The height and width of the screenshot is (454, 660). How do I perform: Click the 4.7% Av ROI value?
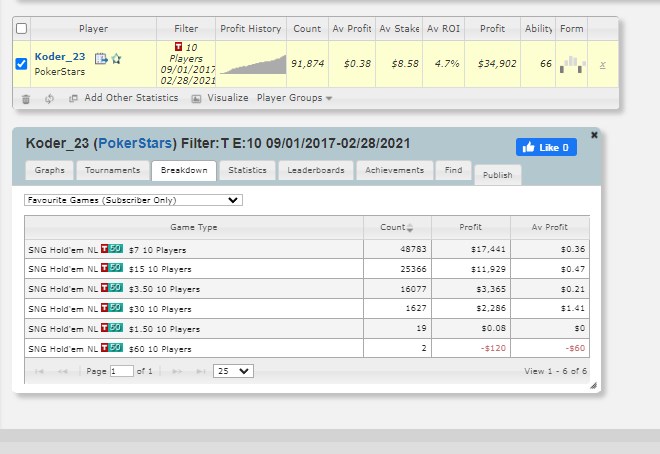tap(447, 64)
